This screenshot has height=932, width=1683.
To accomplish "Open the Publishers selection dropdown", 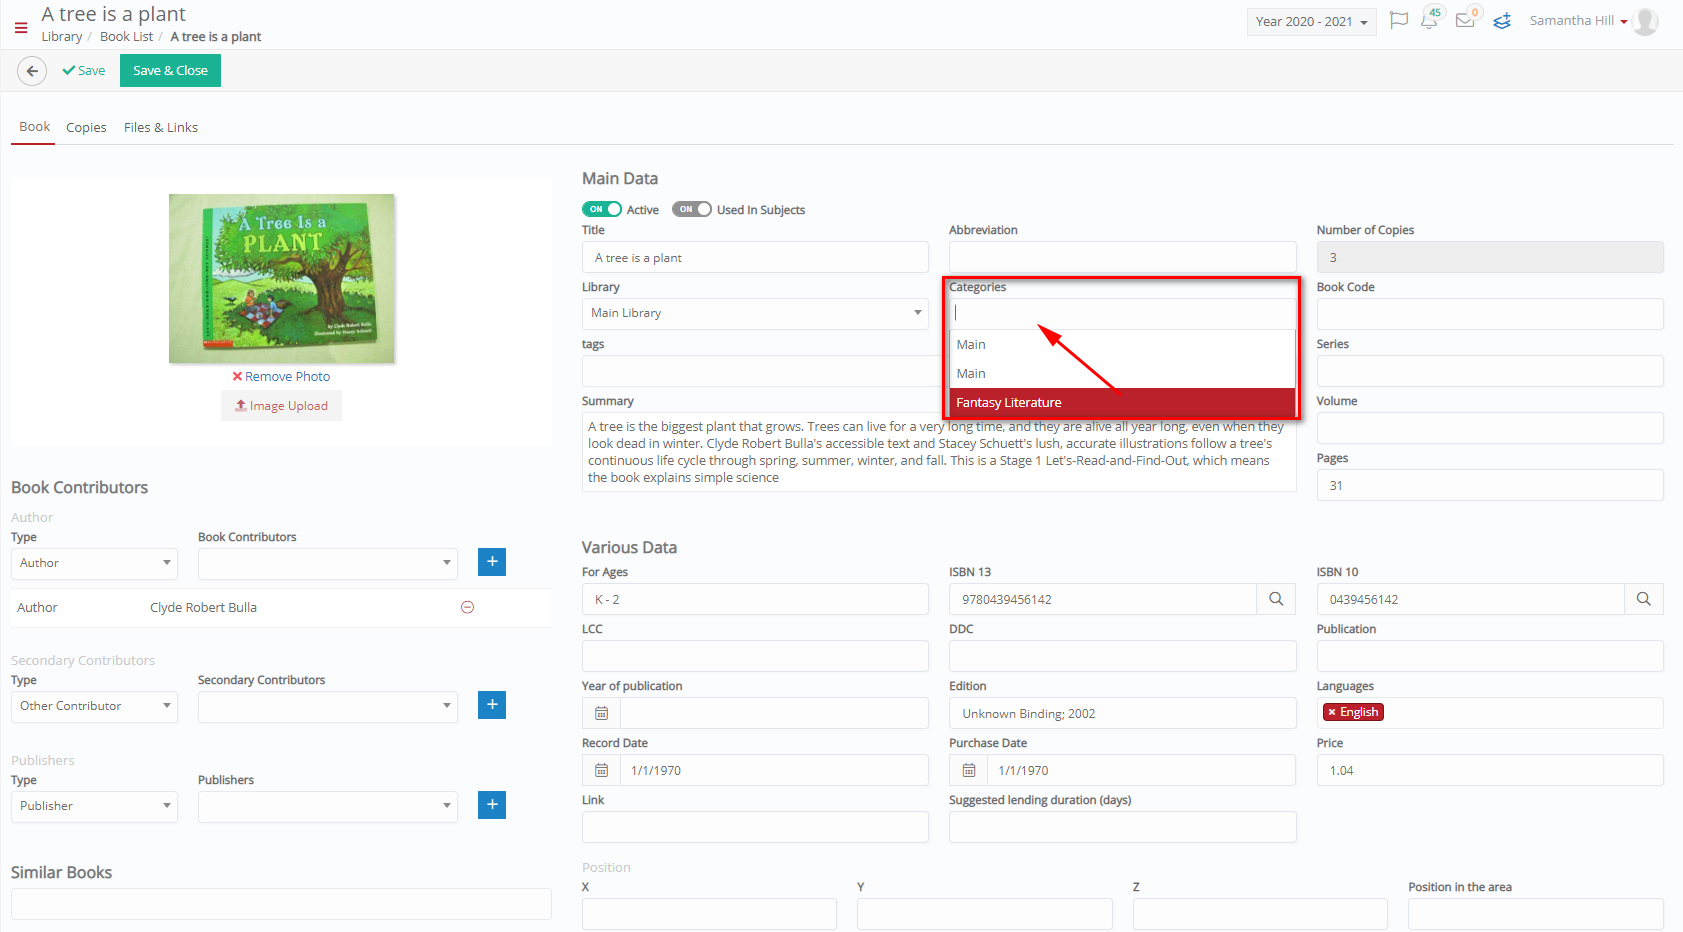I will click(328, 806).
